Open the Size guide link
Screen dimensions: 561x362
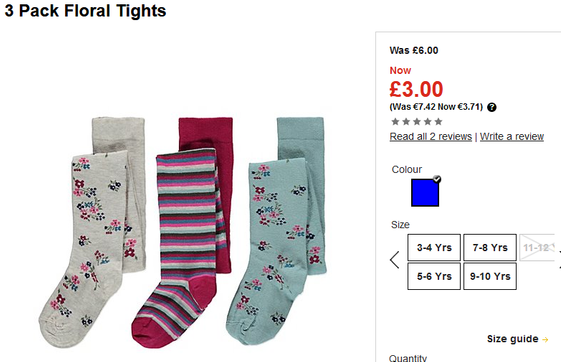point(512,339)
